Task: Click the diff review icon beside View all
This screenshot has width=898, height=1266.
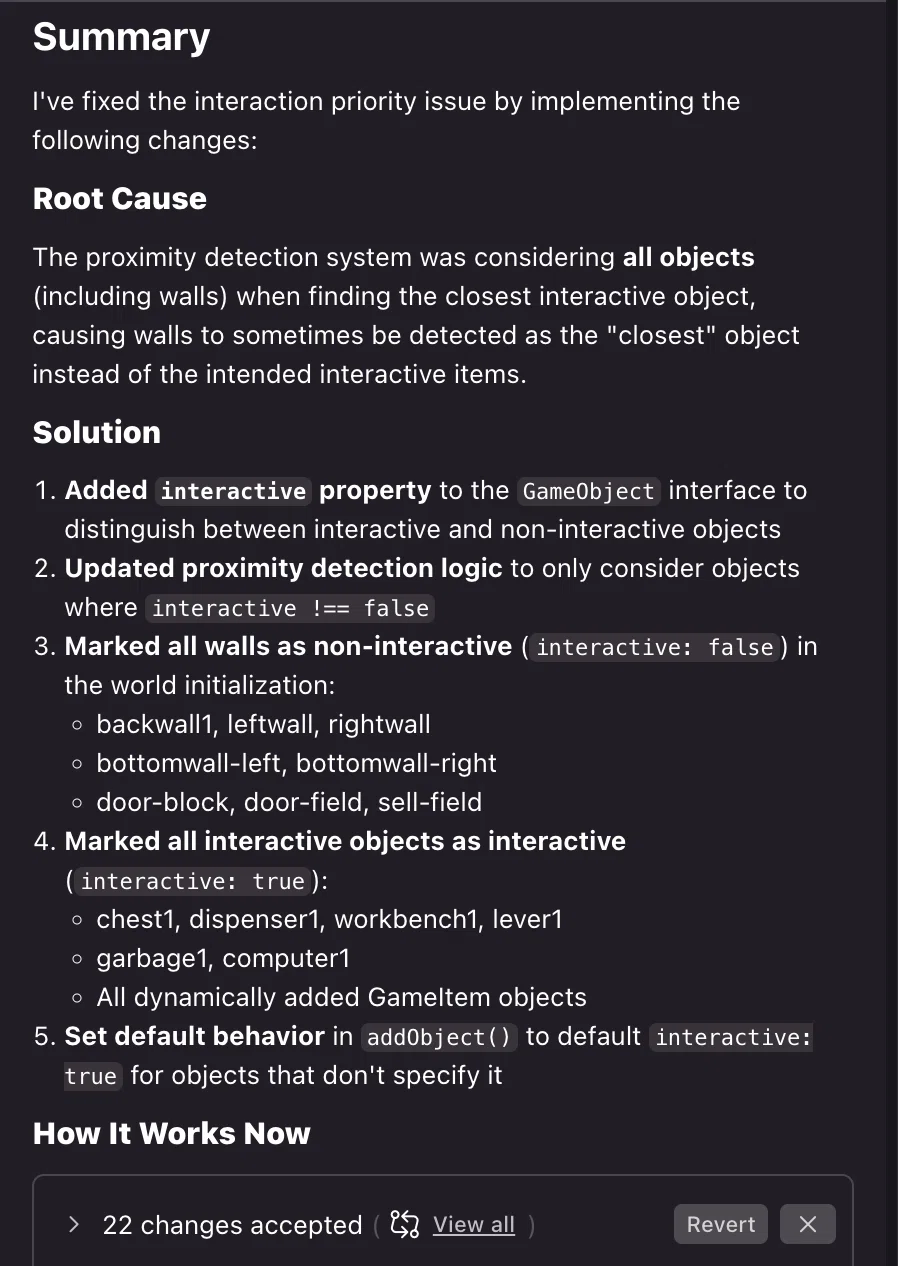Action: (404, 1224)
